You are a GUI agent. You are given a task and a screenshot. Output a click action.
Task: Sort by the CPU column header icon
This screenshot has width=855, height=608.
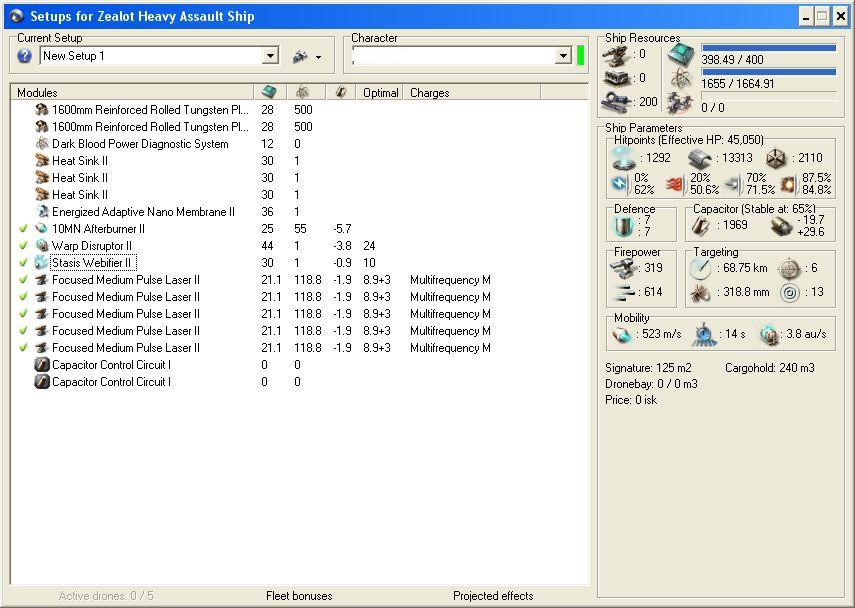point(269,92)
